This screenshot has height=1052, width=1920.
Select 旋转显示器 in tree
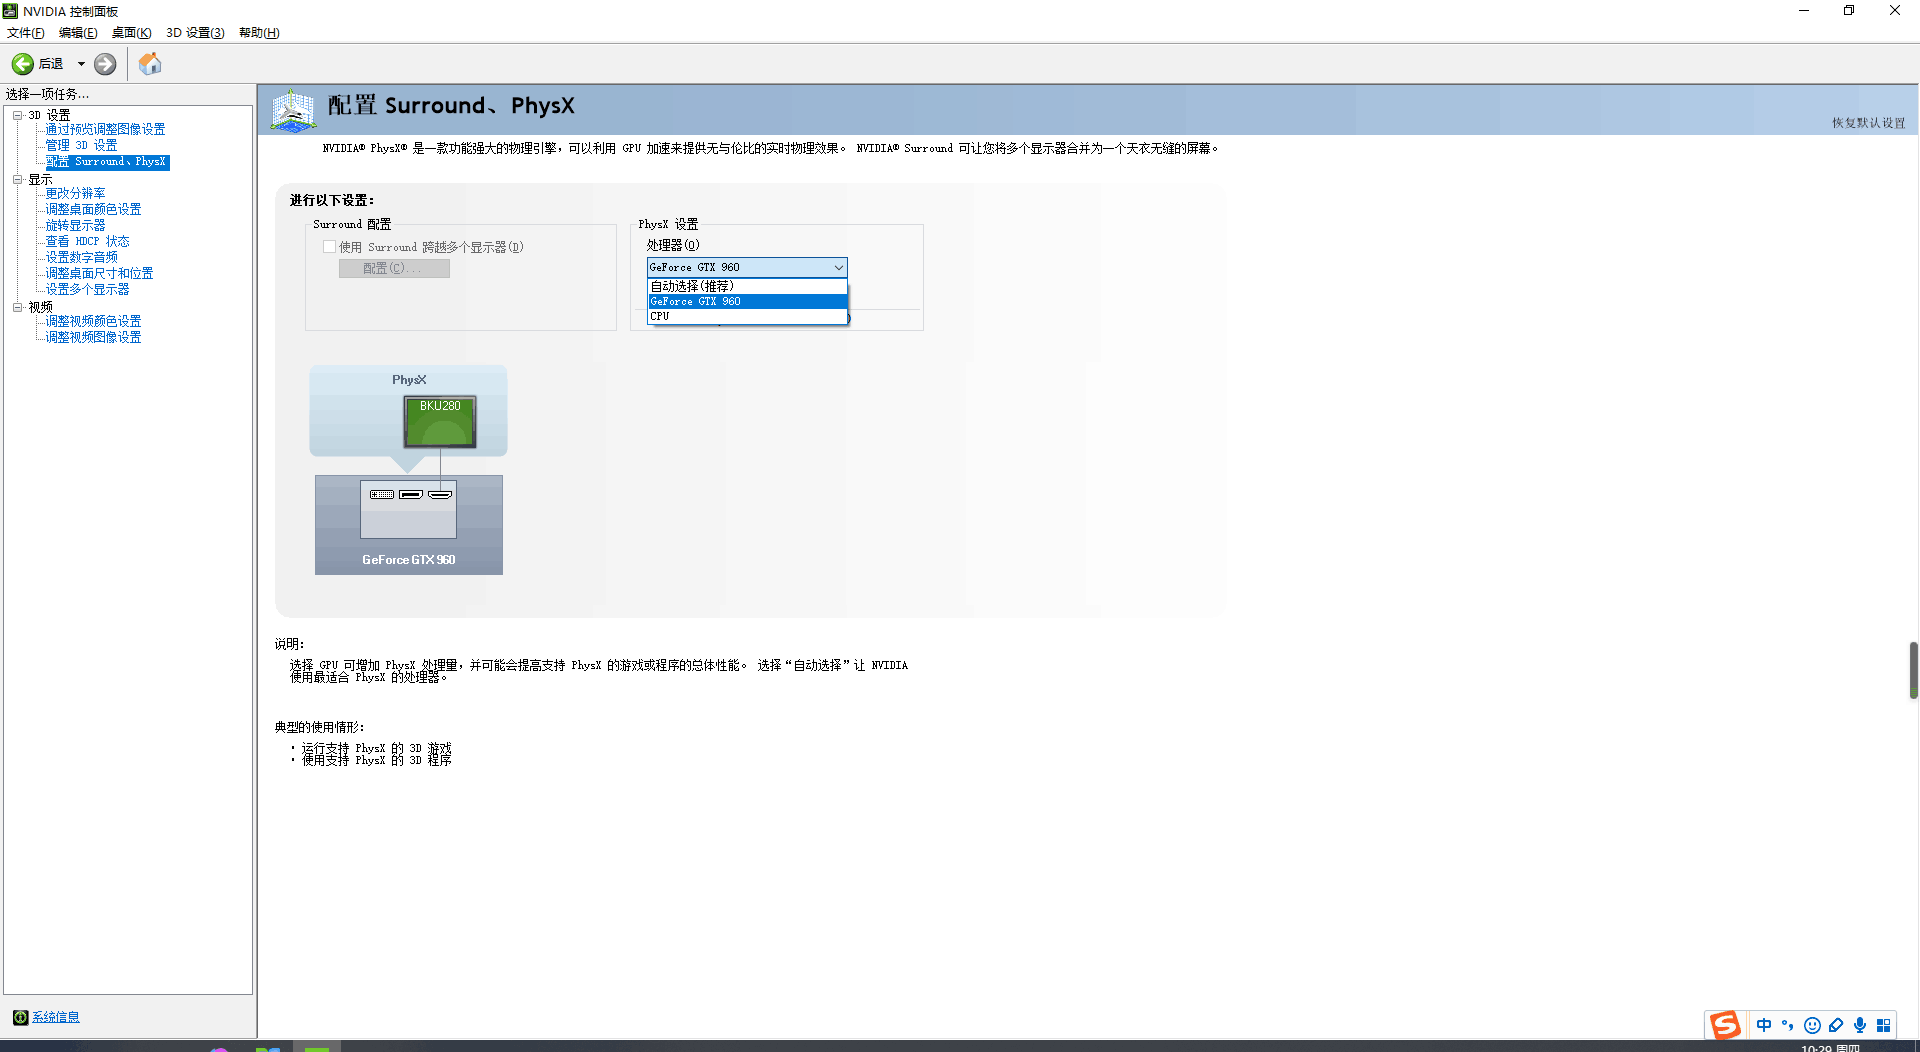point(75,226)
